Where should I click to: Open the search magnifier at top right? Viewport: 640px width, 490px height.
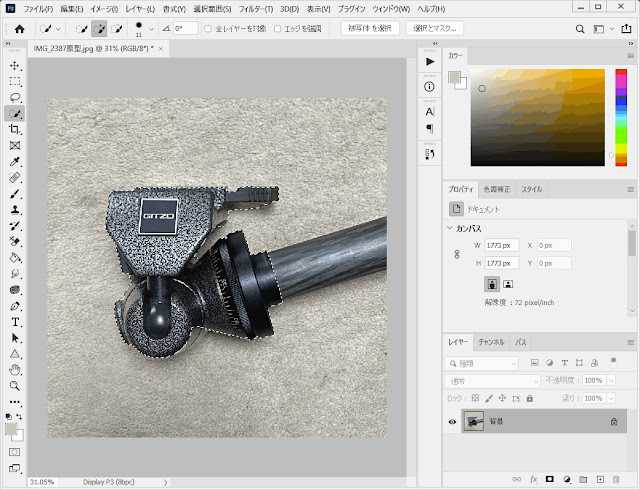580,29
